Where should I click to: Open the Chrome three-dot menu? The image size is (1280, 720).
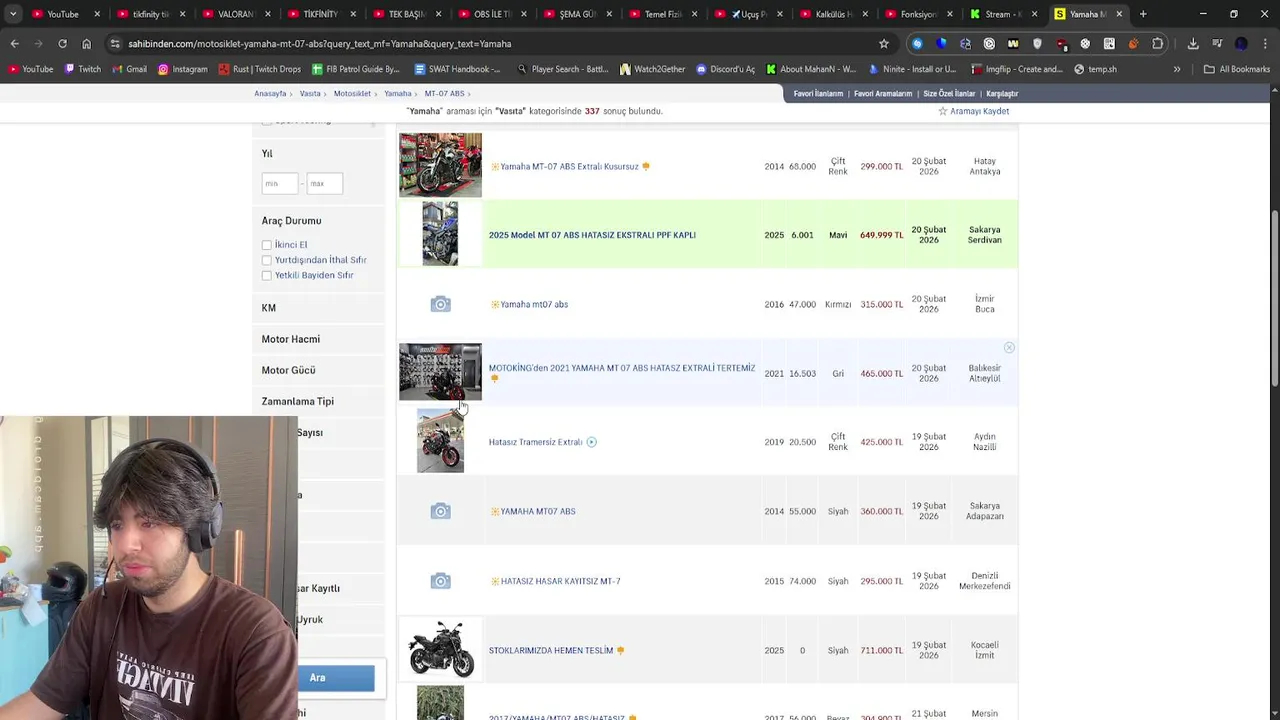click(1265, 44)
